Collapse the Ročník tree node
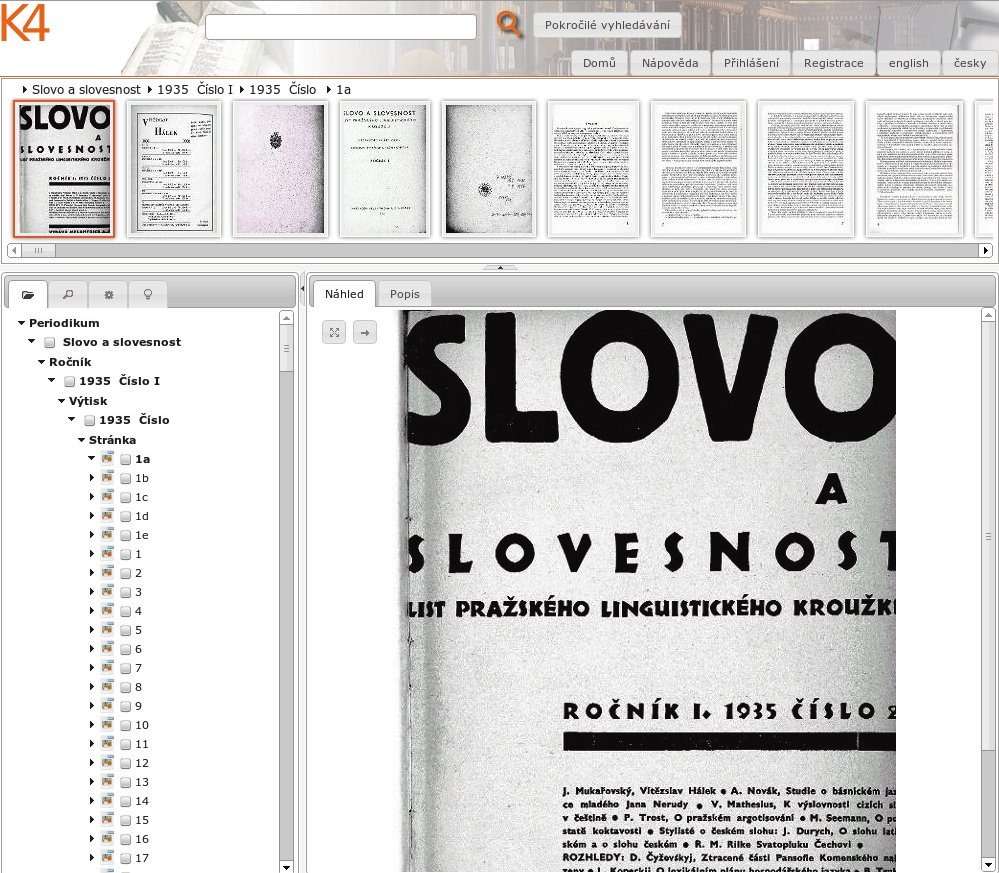This screenshot has width=999, height=873. (41, 362)
